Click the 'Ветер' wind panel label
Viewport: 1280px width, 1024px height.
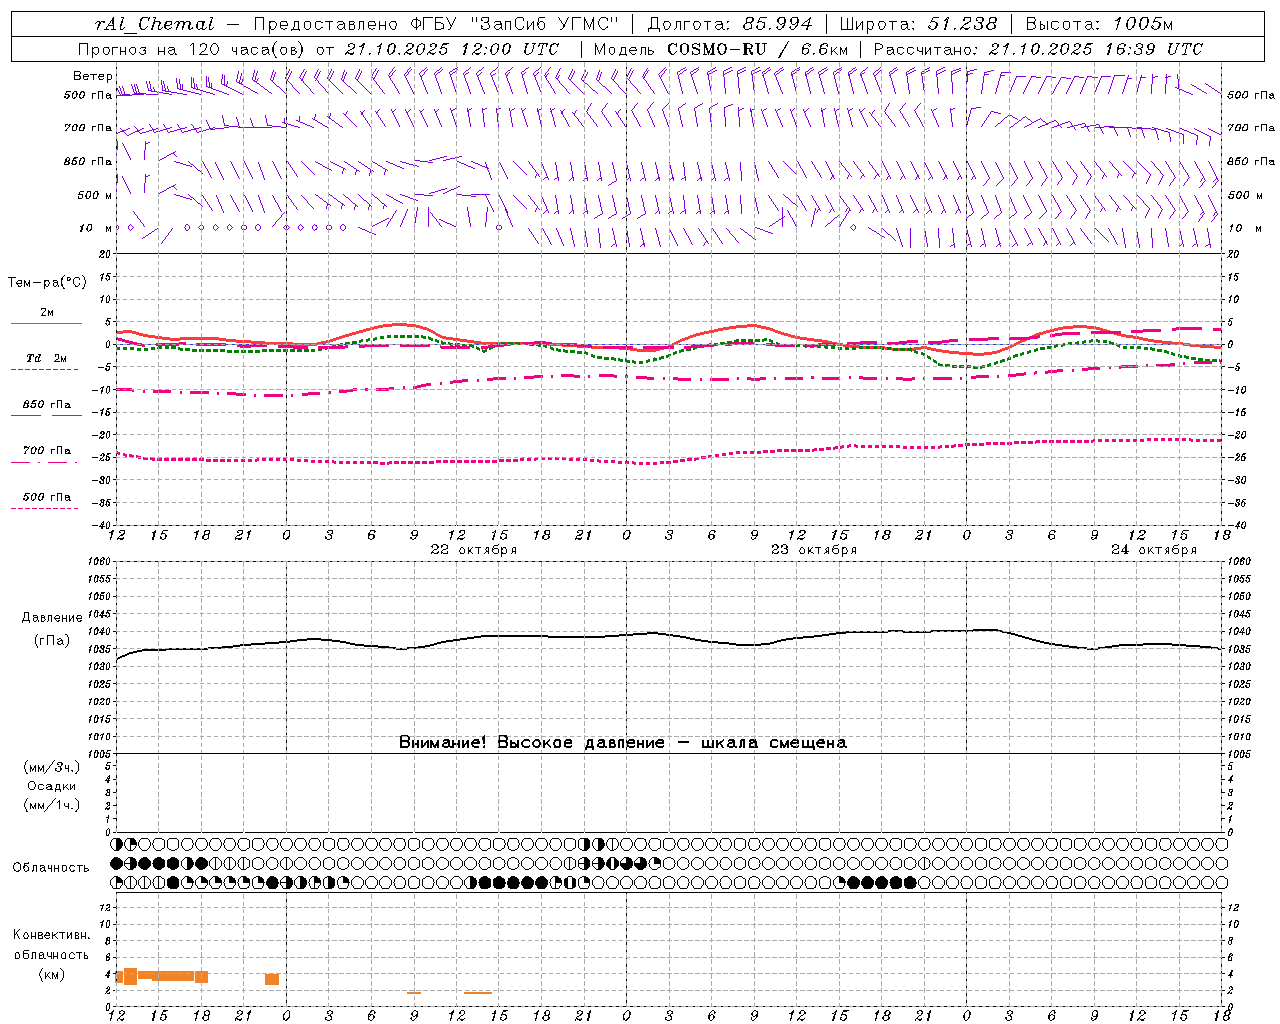[92, 76]
